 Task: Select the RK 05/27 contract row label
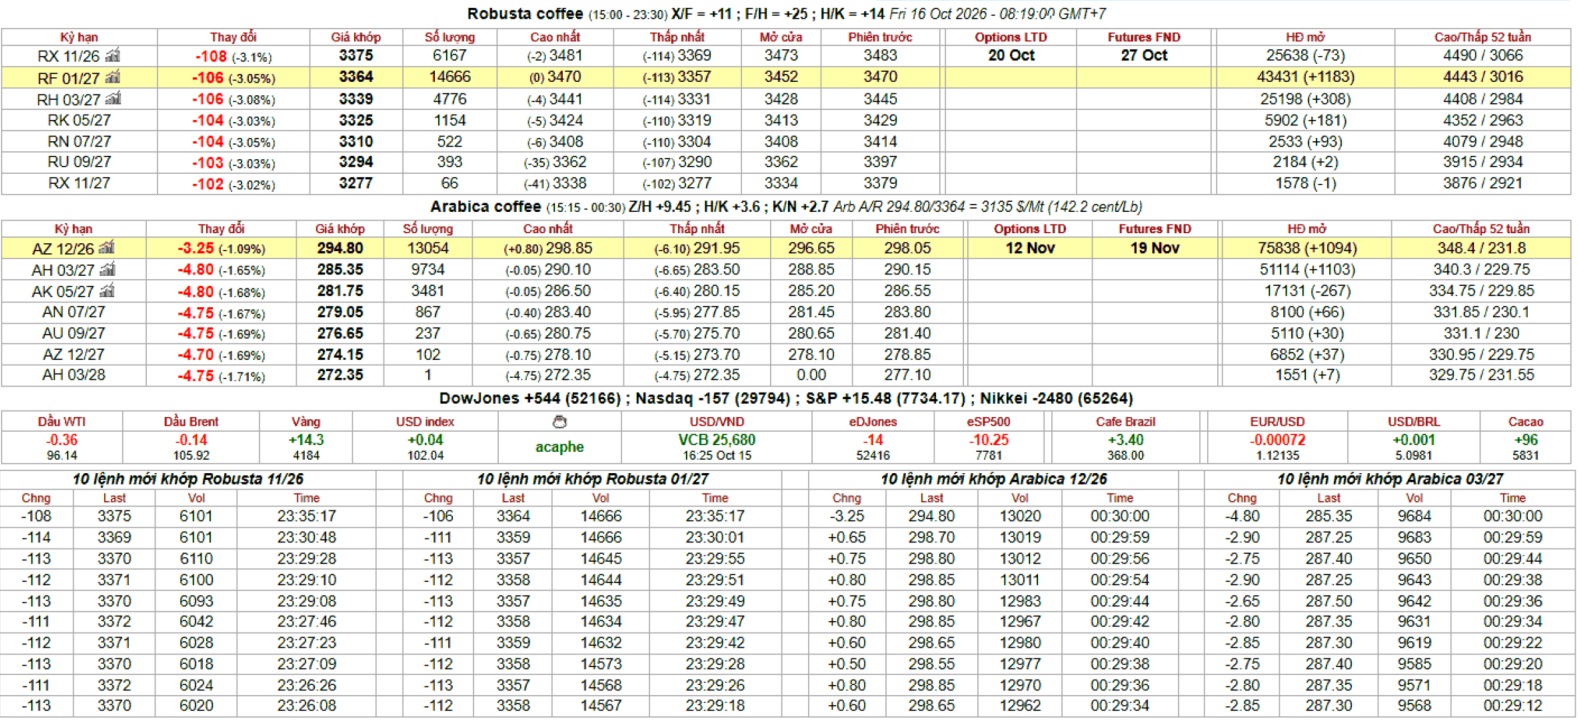click(79, 120)
